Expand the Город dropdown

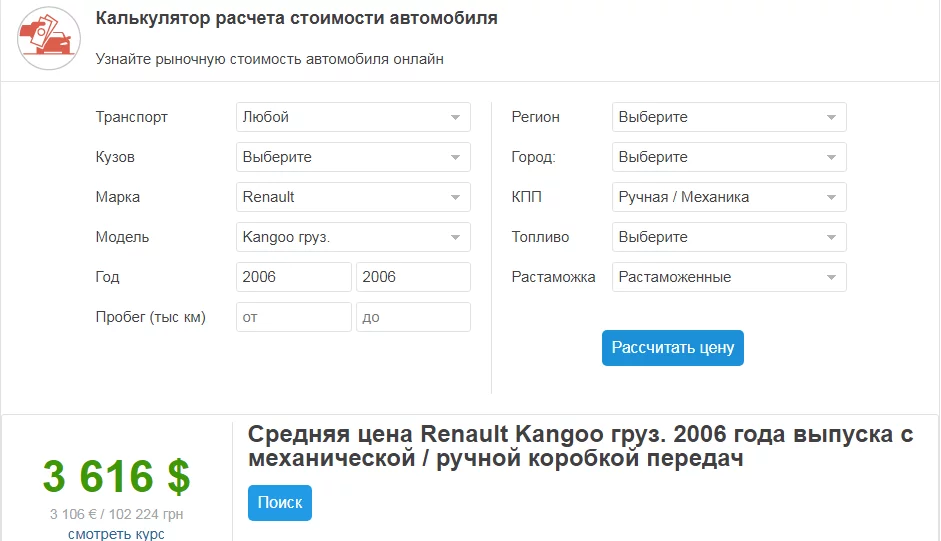pyautogui.click(x=729, y=157)
